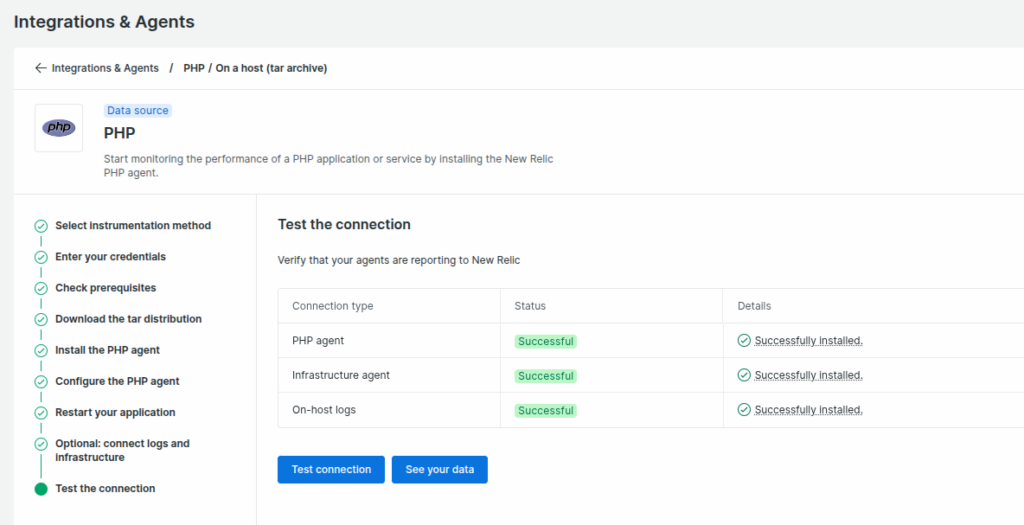Go to Select instrumentation method step

click(133, 225)
